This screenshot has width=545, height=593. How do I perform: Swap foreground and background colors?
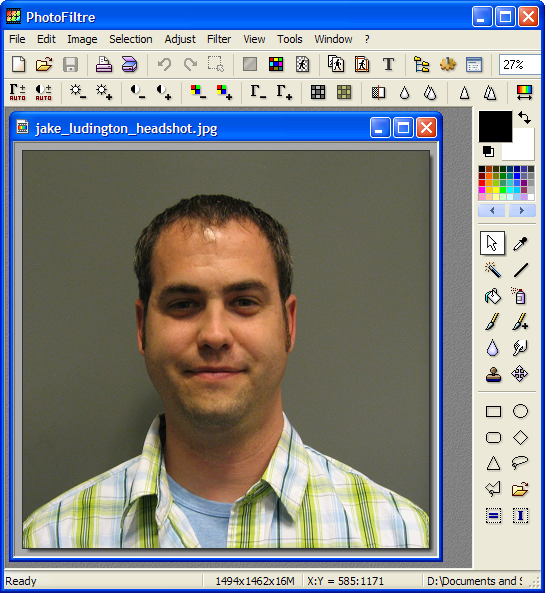525,118
